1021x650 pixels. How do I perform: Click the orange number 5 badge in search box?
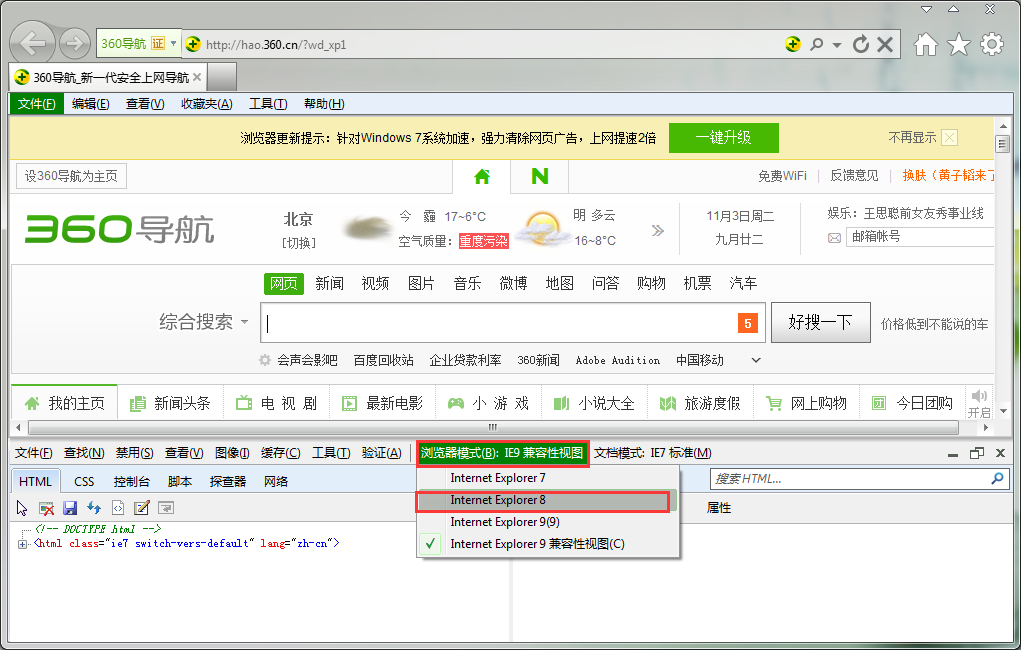[748, 323]
